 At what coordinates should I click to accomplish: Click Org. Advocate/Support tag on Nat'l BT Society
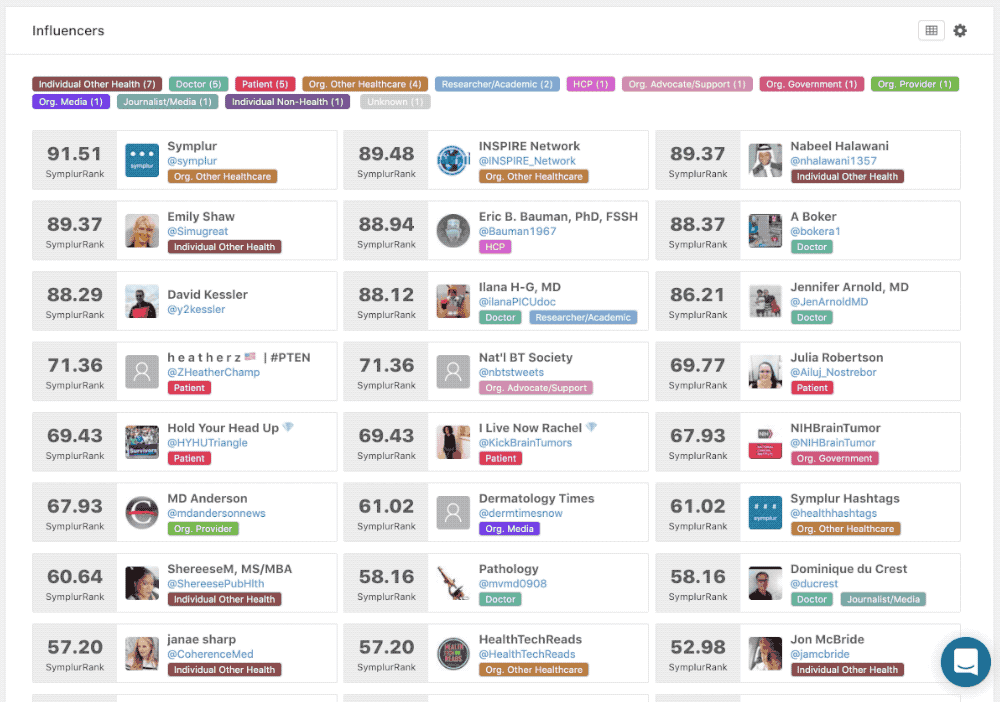pyautogui.click(x=536, y=388)
